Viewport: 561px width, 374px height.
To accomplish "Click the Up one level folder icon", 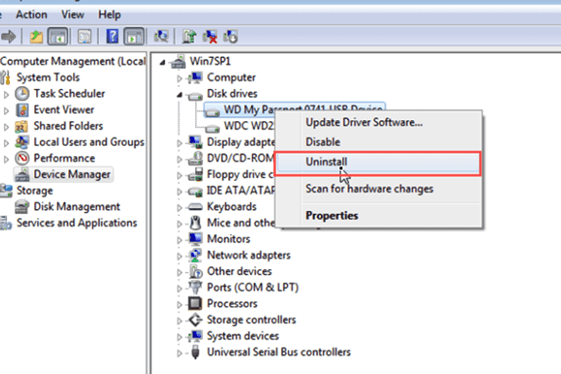I will click(x=36, y=37).
